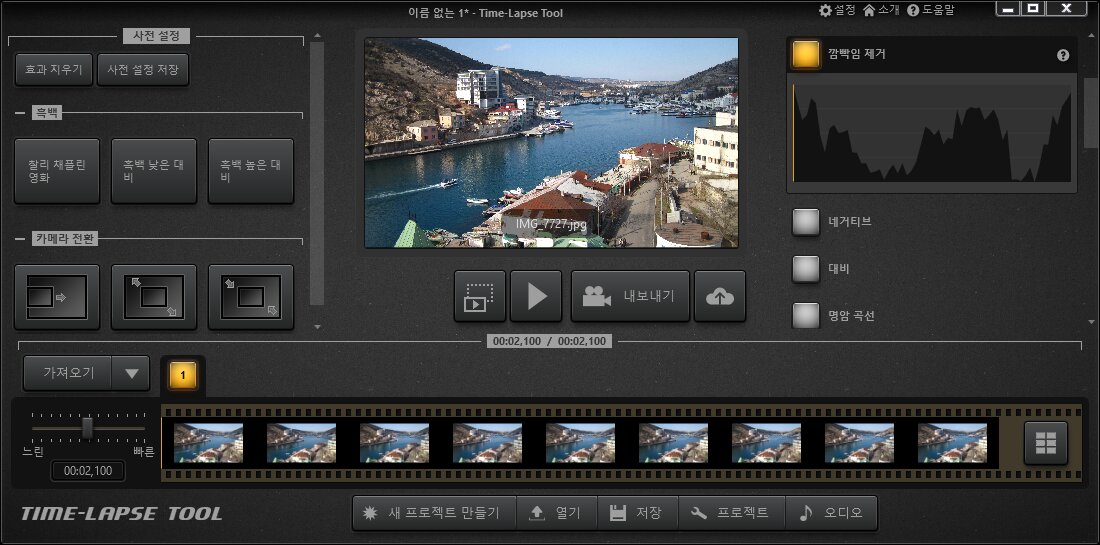Select the second camera transition preset
Screen dimensions: 1100x545
pos(153,296)
